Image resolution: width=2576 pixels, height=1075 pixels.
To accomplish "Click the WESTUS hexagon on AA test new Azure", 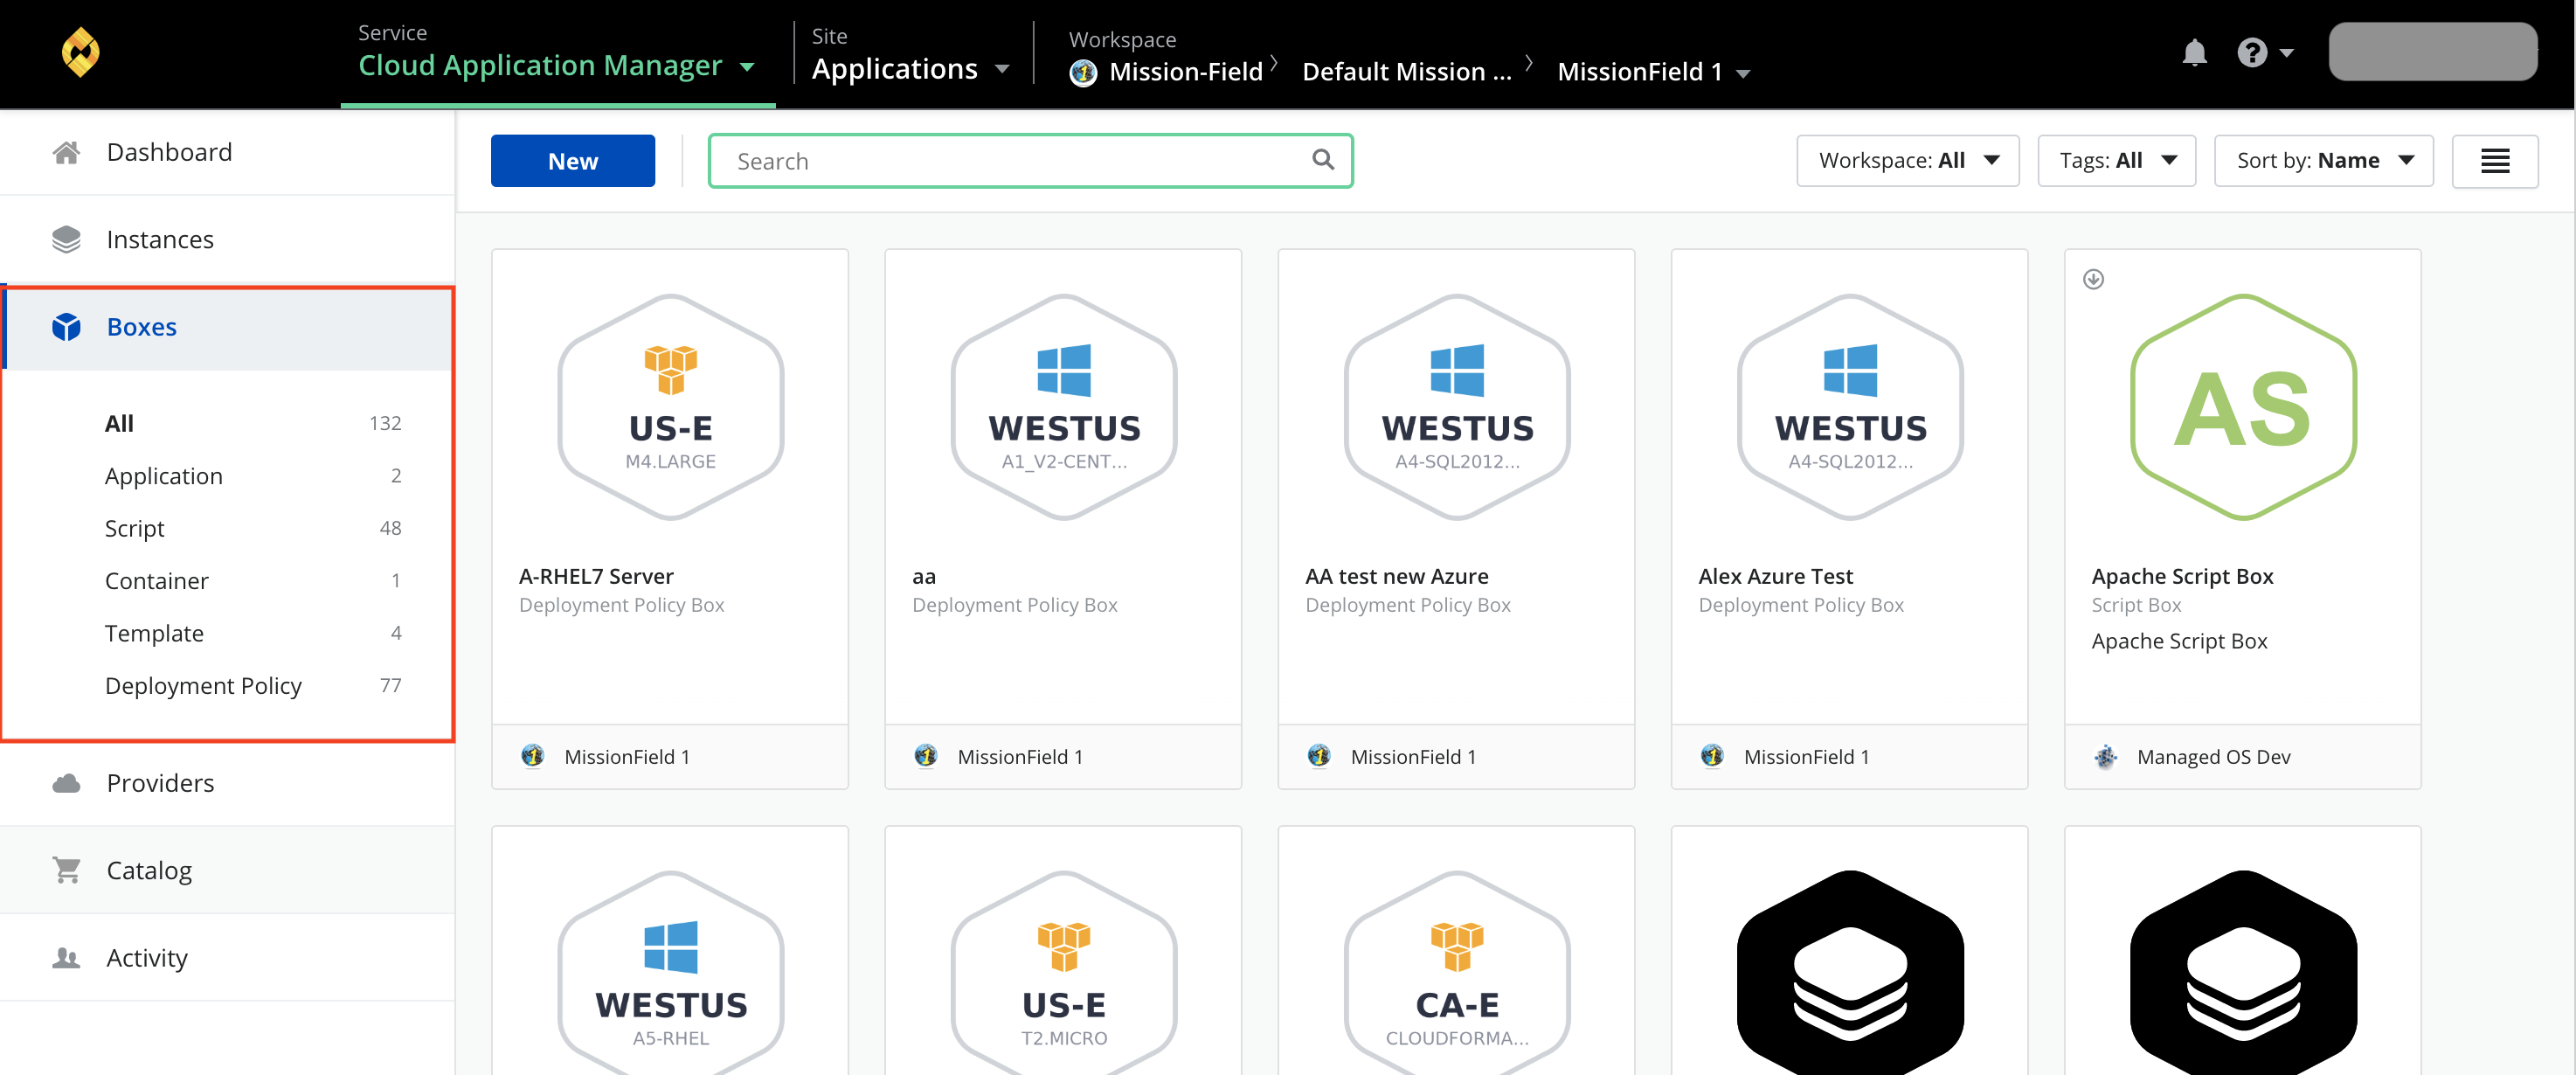I will click(1457, 407).
